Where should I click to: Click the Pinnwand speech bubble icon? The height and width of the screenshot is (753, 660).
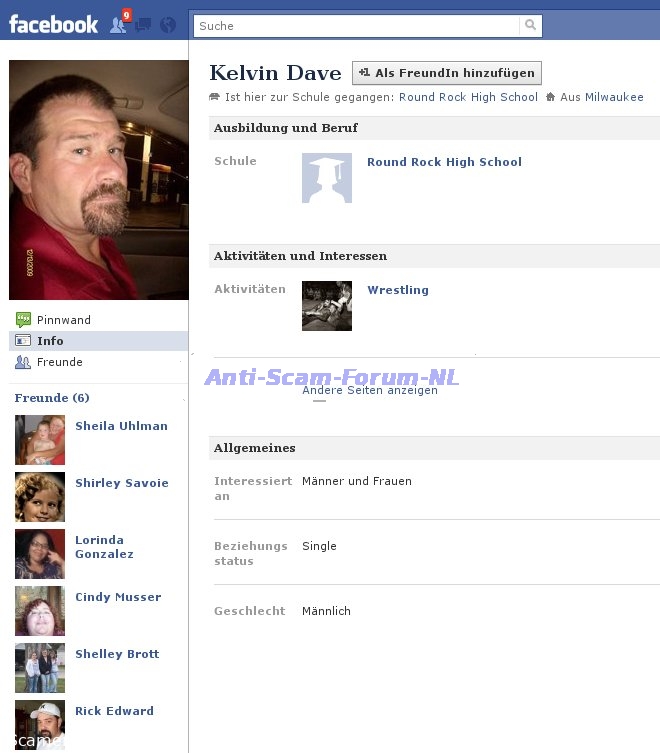23,319
